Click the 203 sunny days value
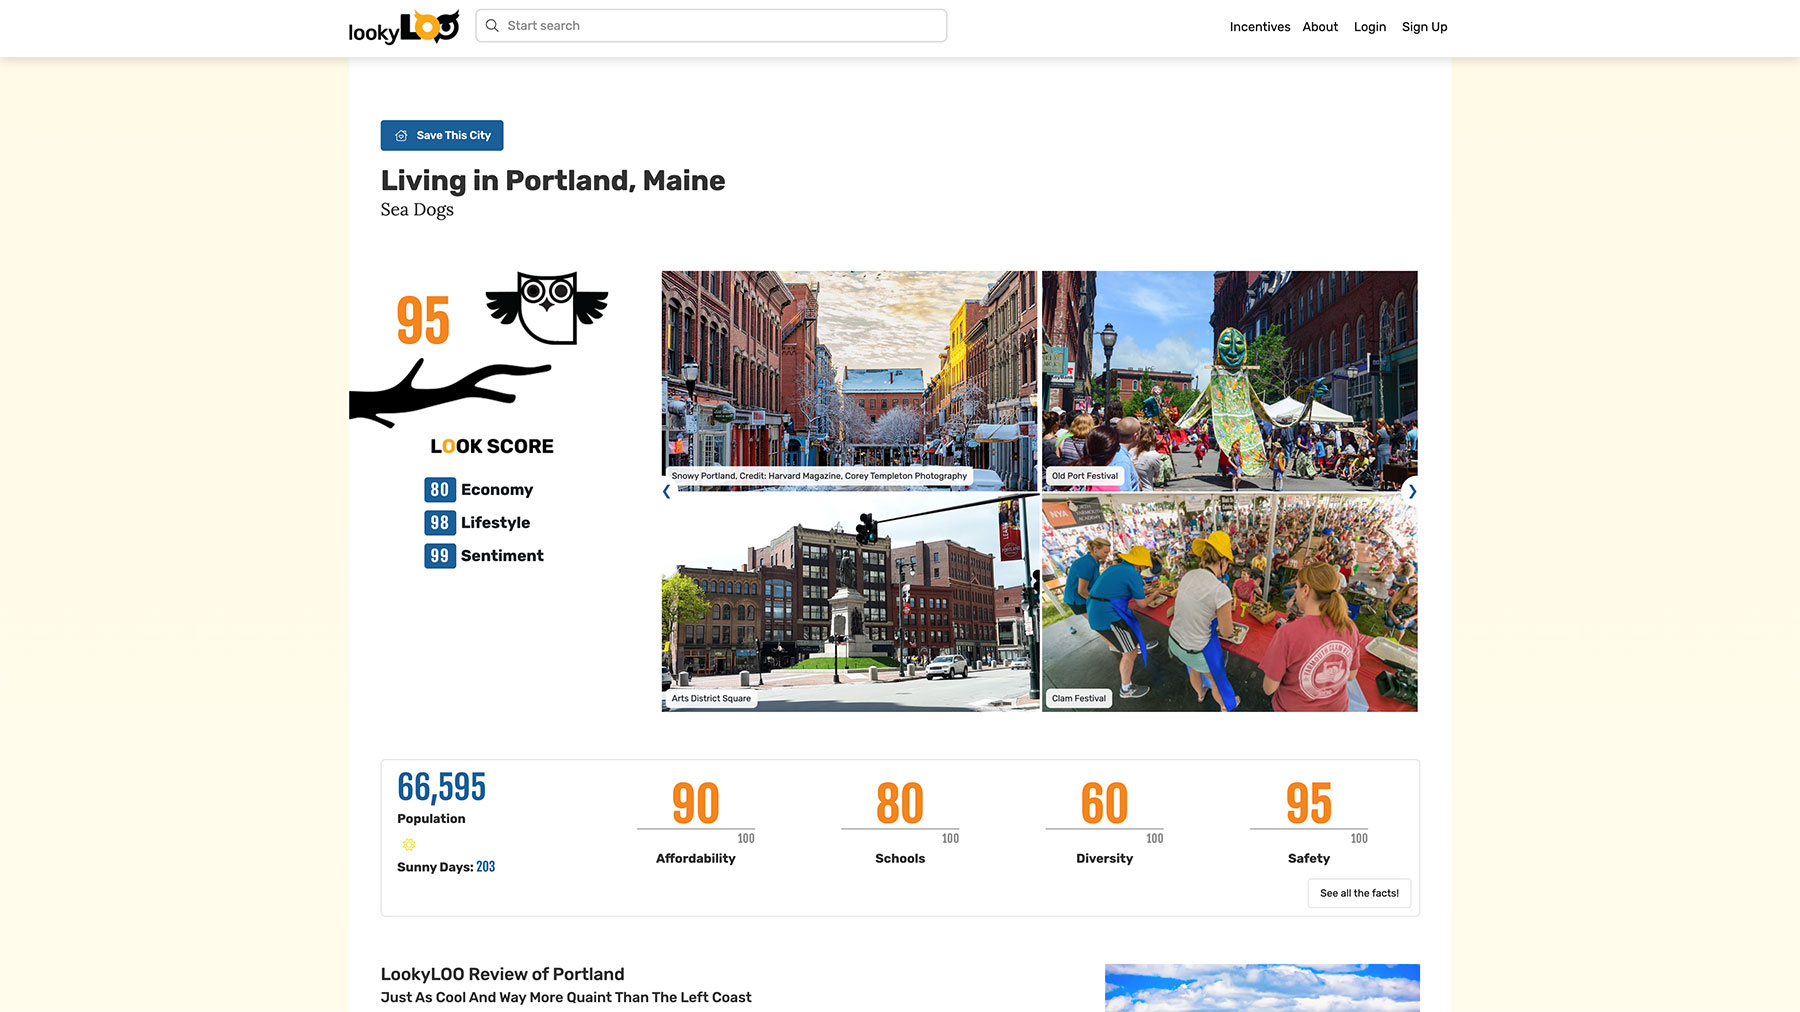 (486, 866)
